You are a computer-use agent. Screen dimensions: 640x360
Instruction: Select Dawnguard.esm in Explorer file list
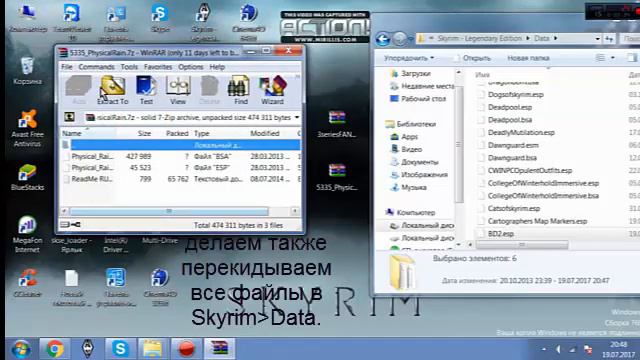[513, 145]
